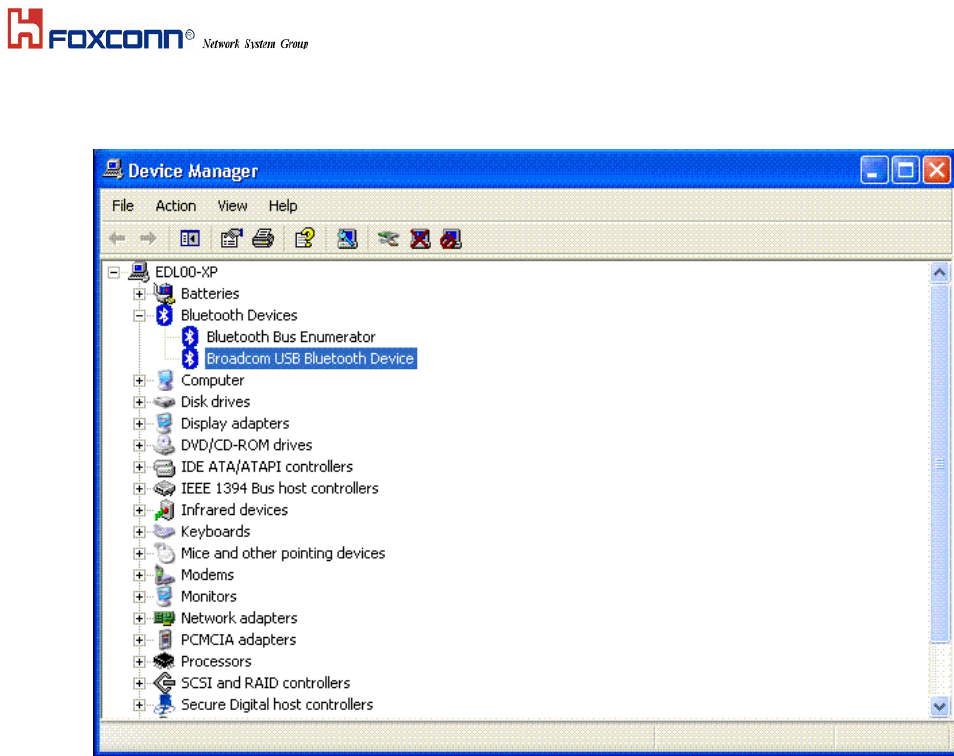Minimize the Device Manager window
Image resolution: width=954 pixels, height=756 pixels.
tap(873, 170)
